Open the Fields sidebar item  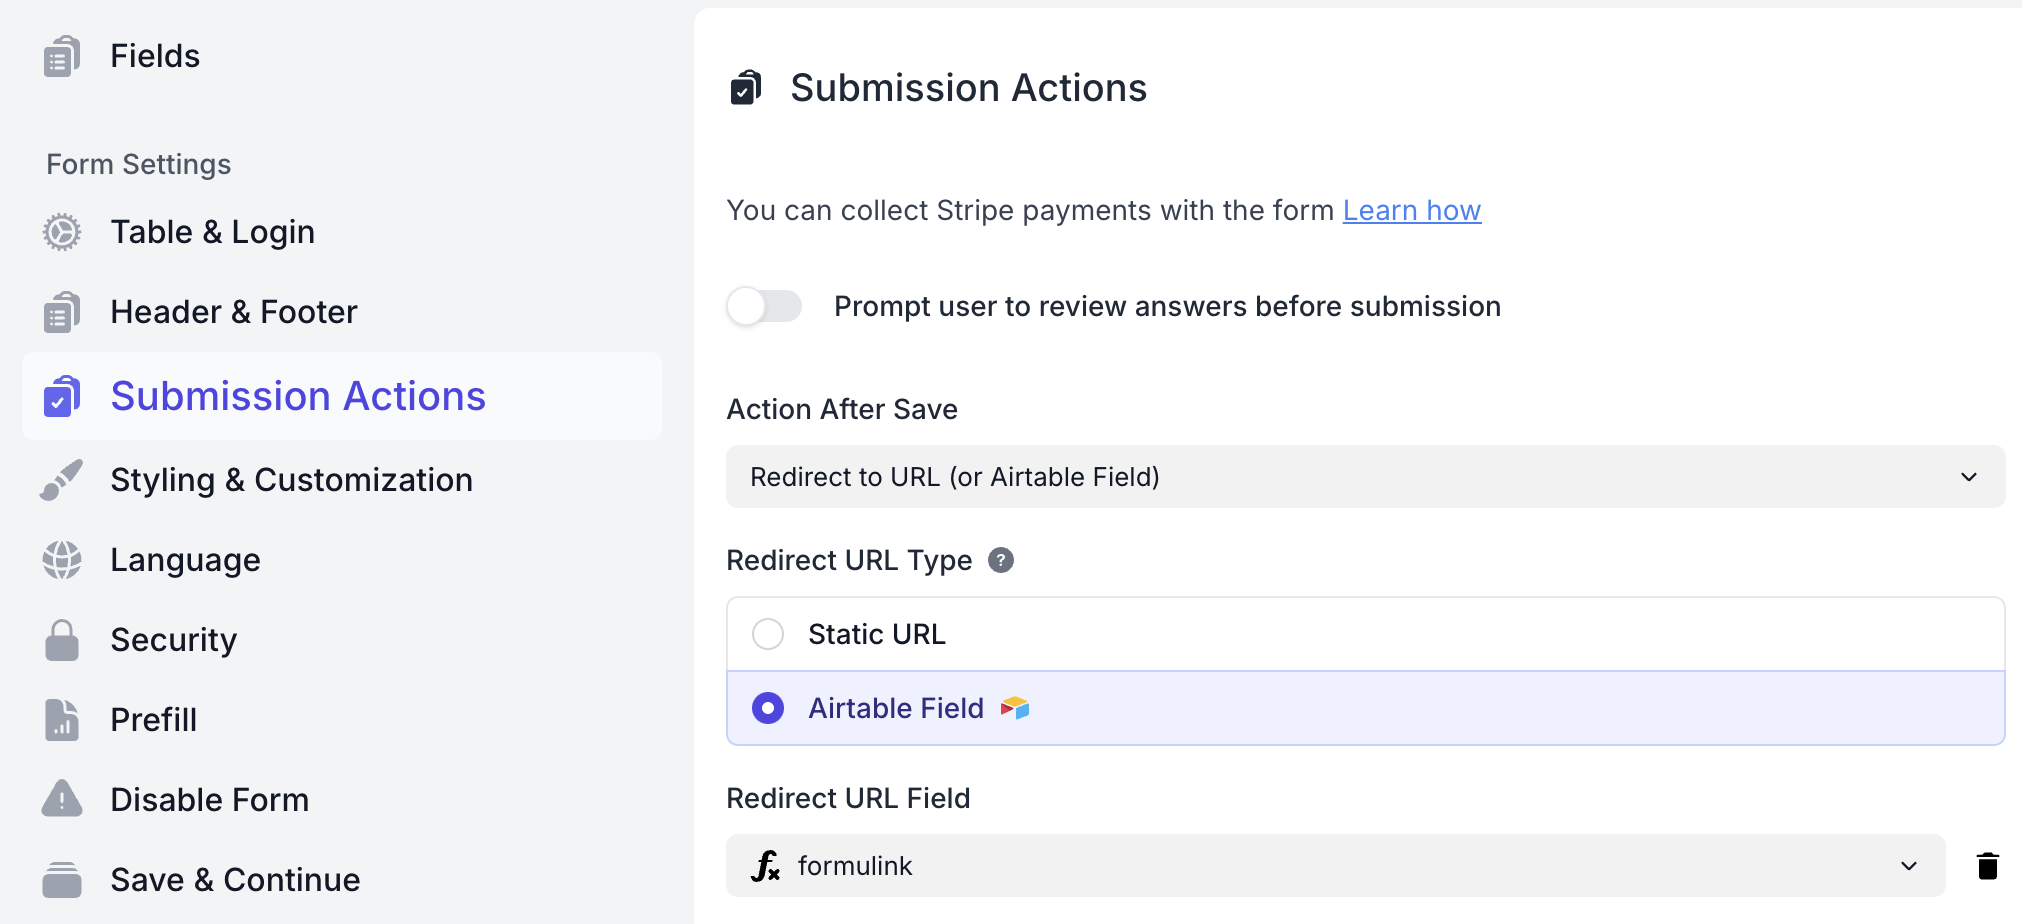pyautogui.click(x=155, y=56)
